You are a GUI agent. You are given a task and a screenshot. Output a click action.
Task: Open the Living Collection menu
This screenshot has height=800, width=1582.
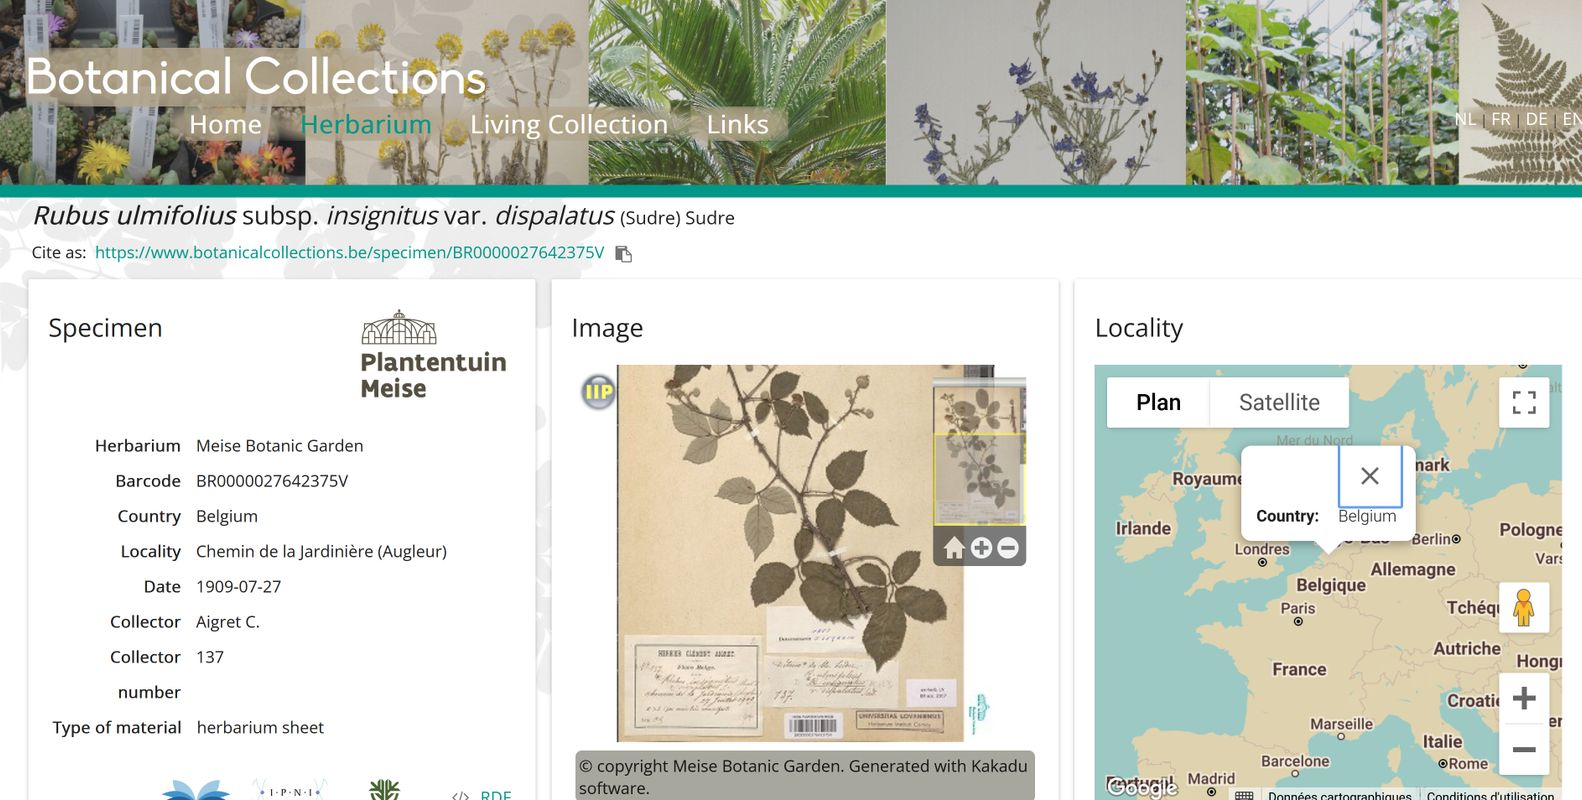(x=568, y=125)
